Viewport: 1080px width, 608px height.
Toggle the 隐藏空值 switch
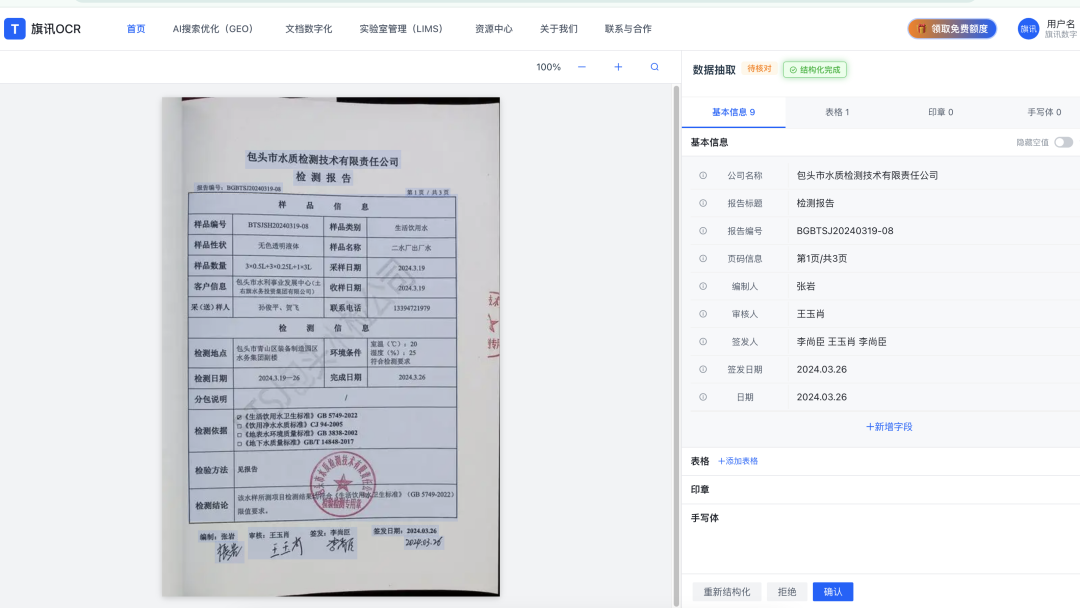click(1063, 142)
